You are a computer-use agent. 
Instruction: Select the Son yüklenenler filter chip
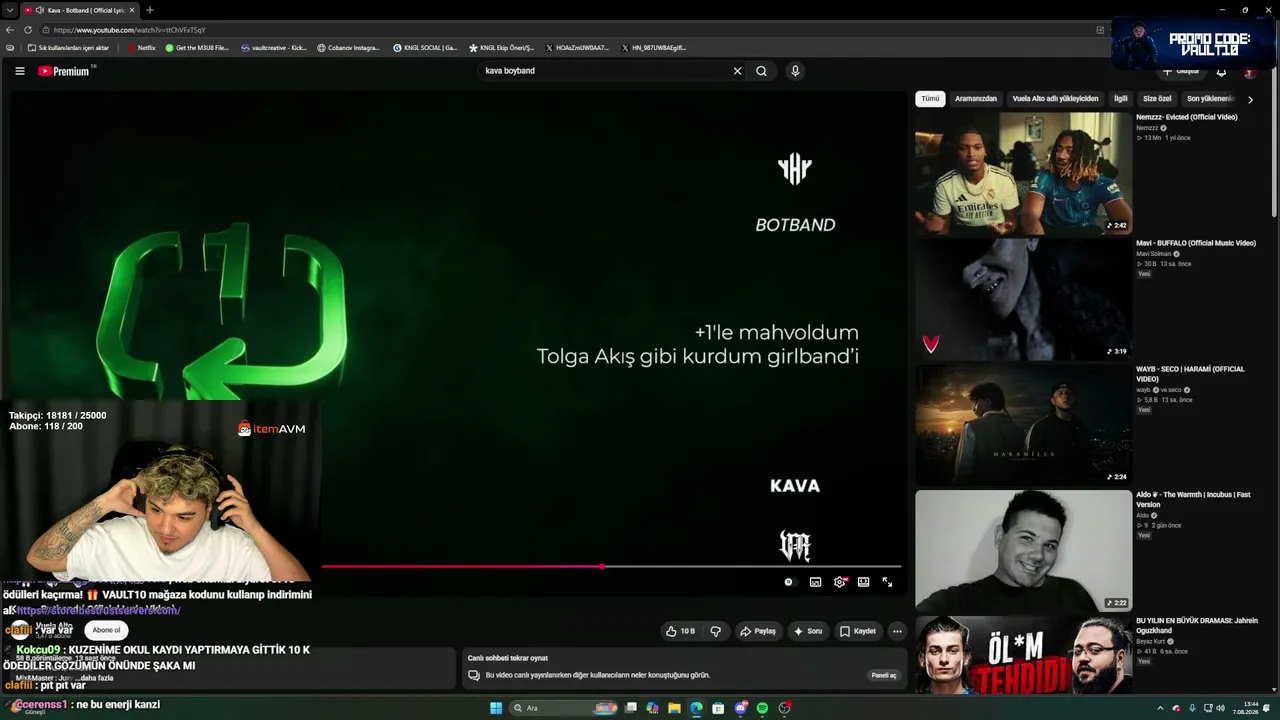(1210, 99)
